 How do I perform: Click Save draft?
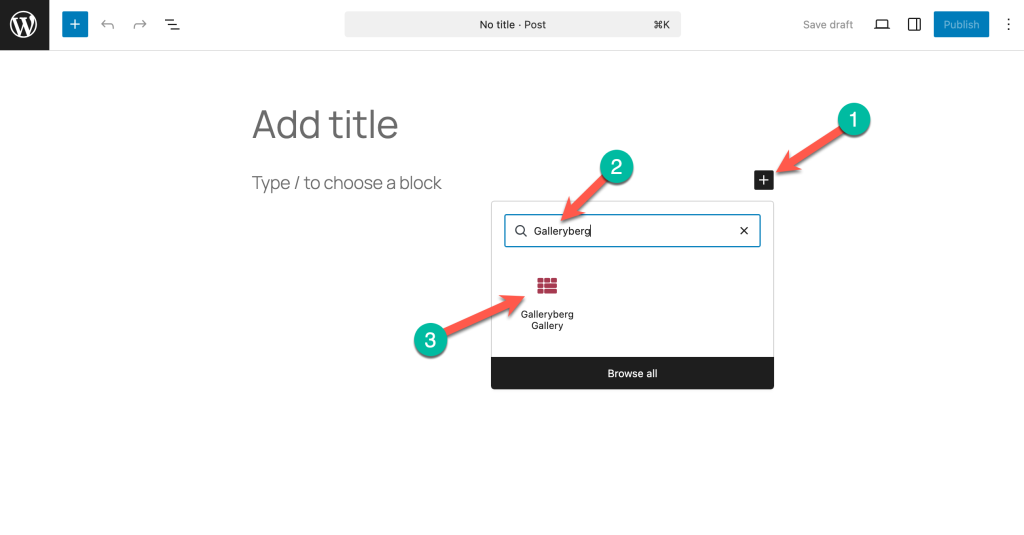coord(828,24)
